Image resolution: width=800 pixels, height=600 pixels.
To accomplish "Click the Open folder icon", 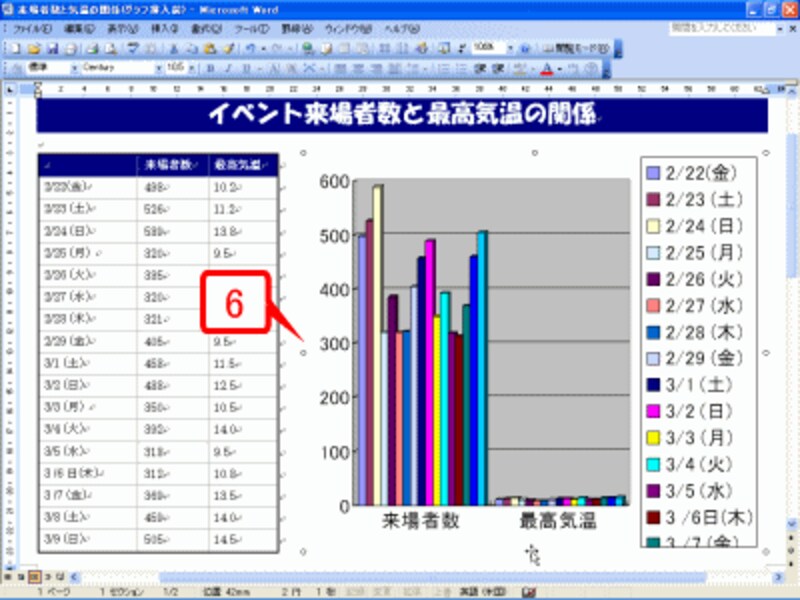I will [x=32, y=48].
